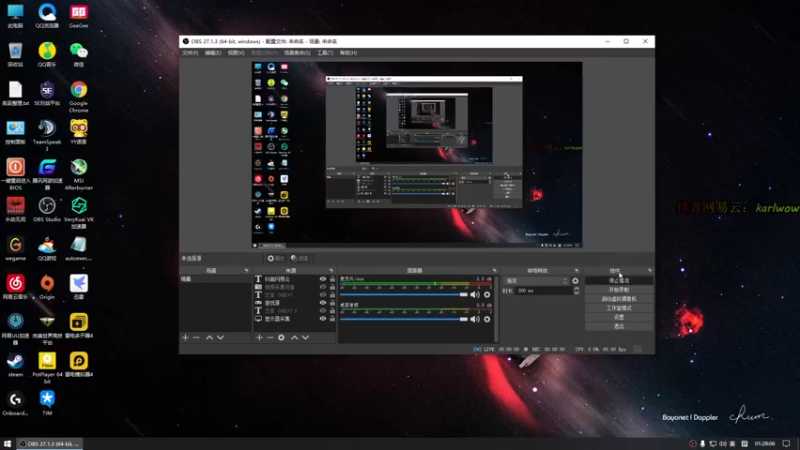Open TeamSpeak 3 desktop icon
The image size is (800, 450).
point(47,135)
